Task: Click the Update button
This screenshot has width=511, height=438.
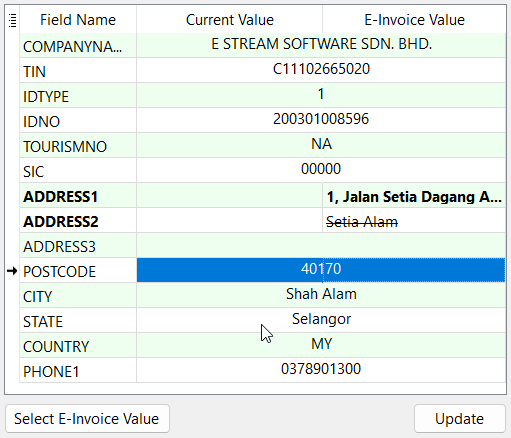Action: 460,419
